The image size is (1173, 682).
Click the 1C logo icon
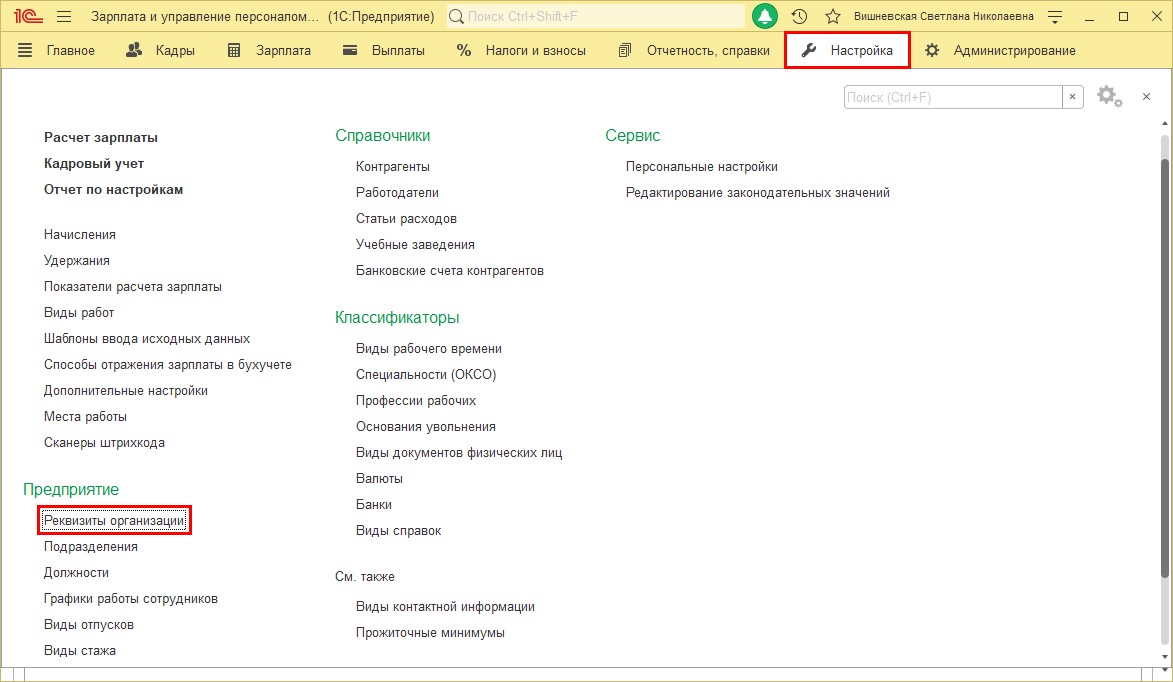point(28,16)
